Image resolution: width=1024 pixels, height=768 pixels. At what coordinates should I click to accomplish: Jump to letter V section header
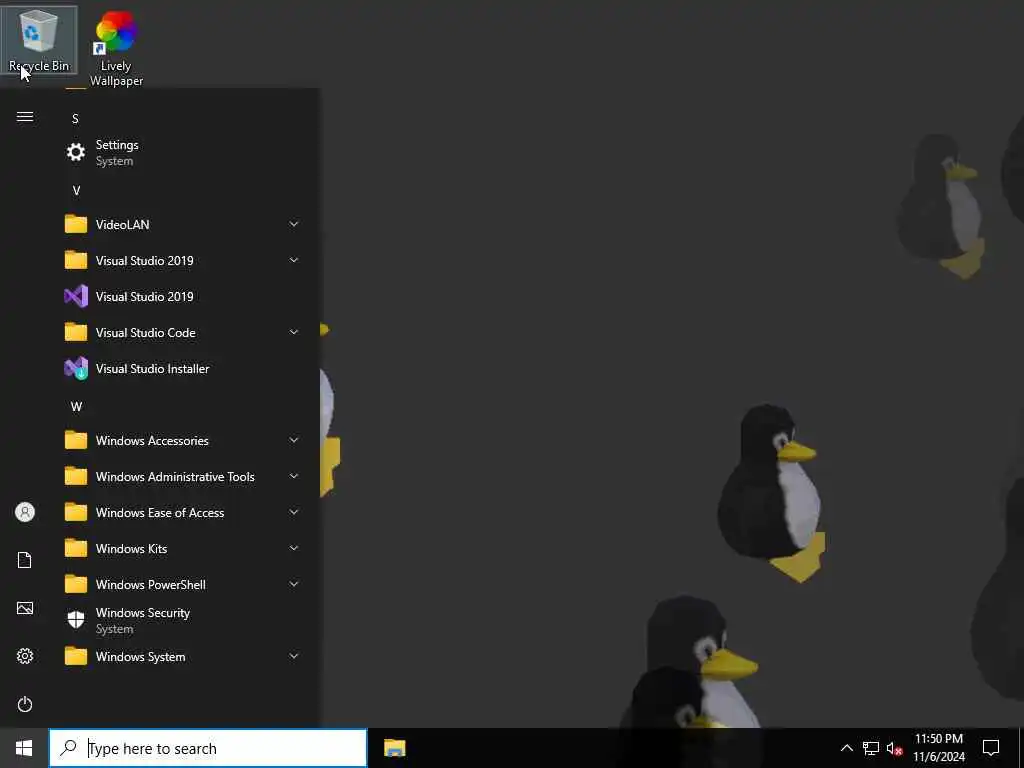[76, 191]
